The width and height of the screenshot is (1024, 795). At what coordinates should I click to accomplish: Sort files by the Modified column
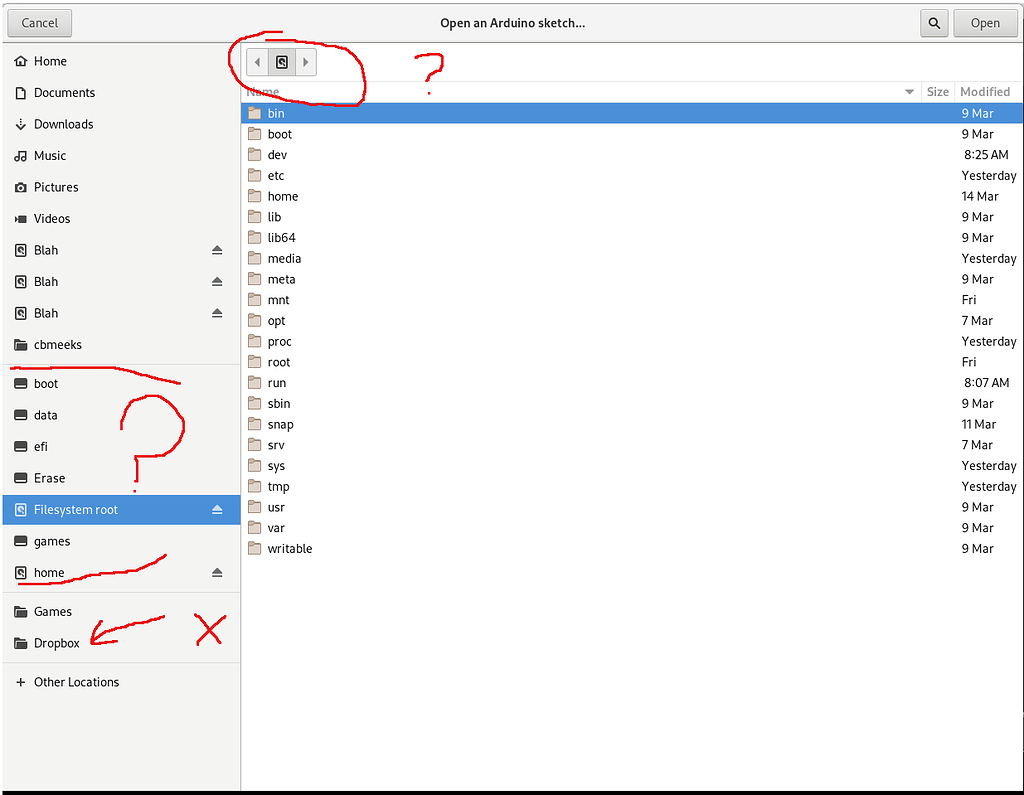coord(985,91)
